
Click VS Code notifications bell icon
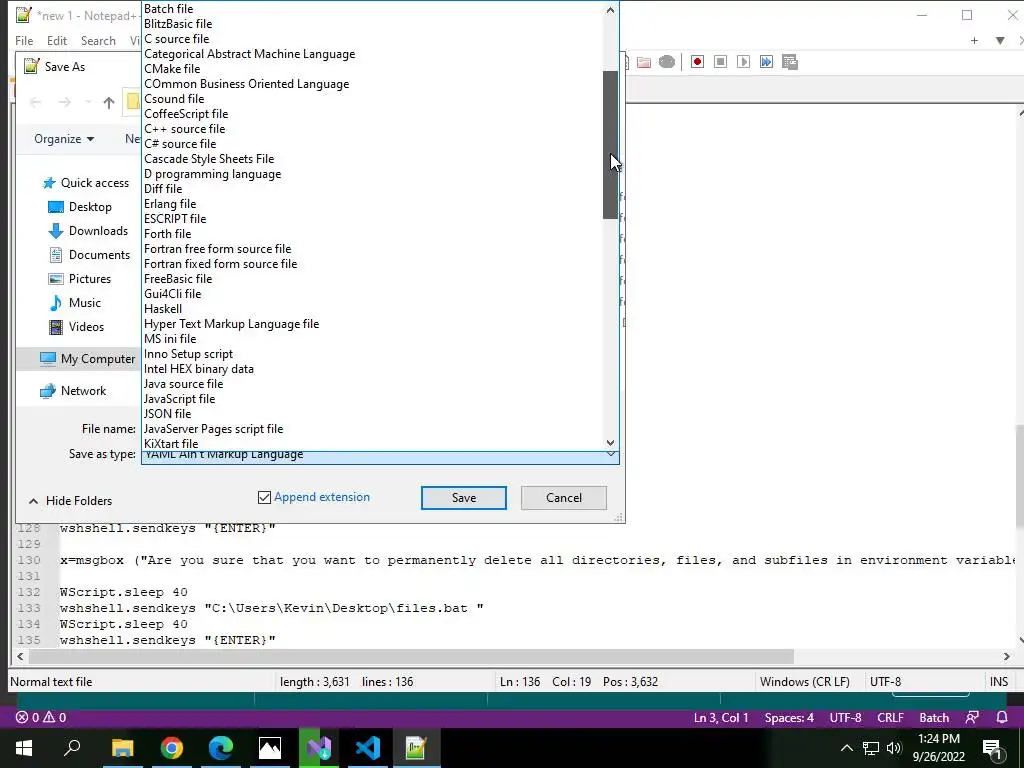click(1002, 717)
